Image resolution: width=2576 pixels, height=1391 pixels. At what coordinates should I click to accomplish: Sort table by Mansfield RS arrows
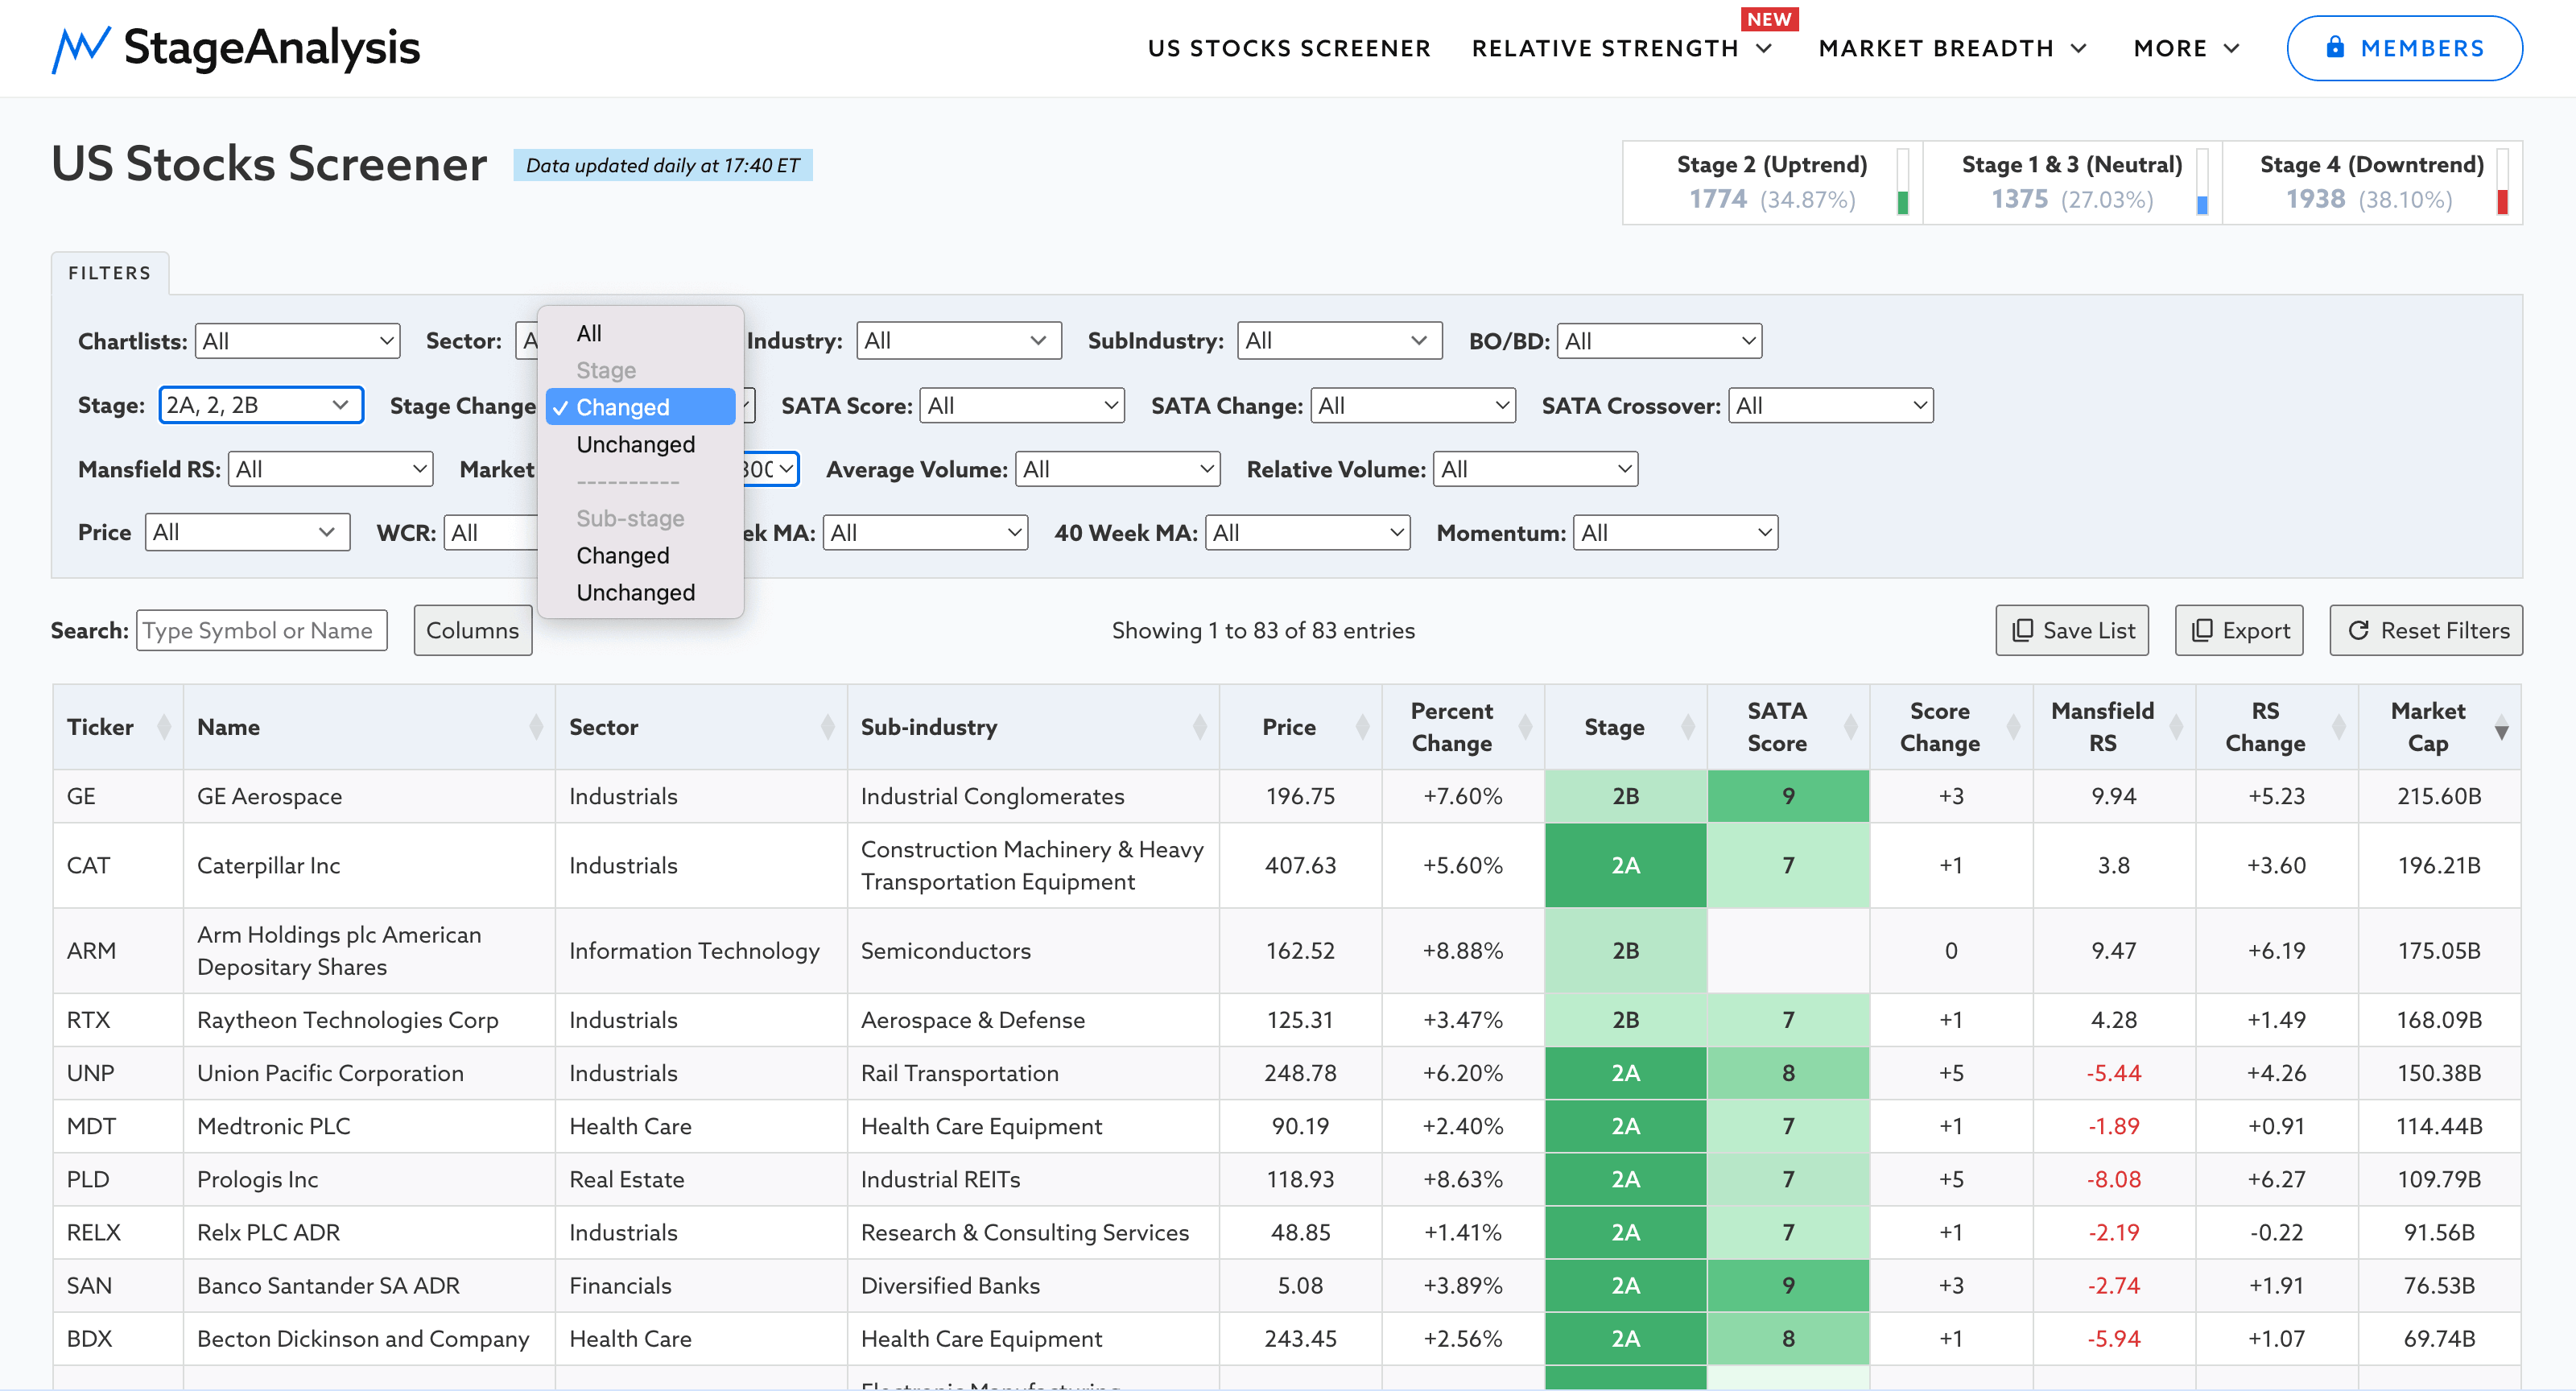pyautogui.click(x=2176, y=727)
